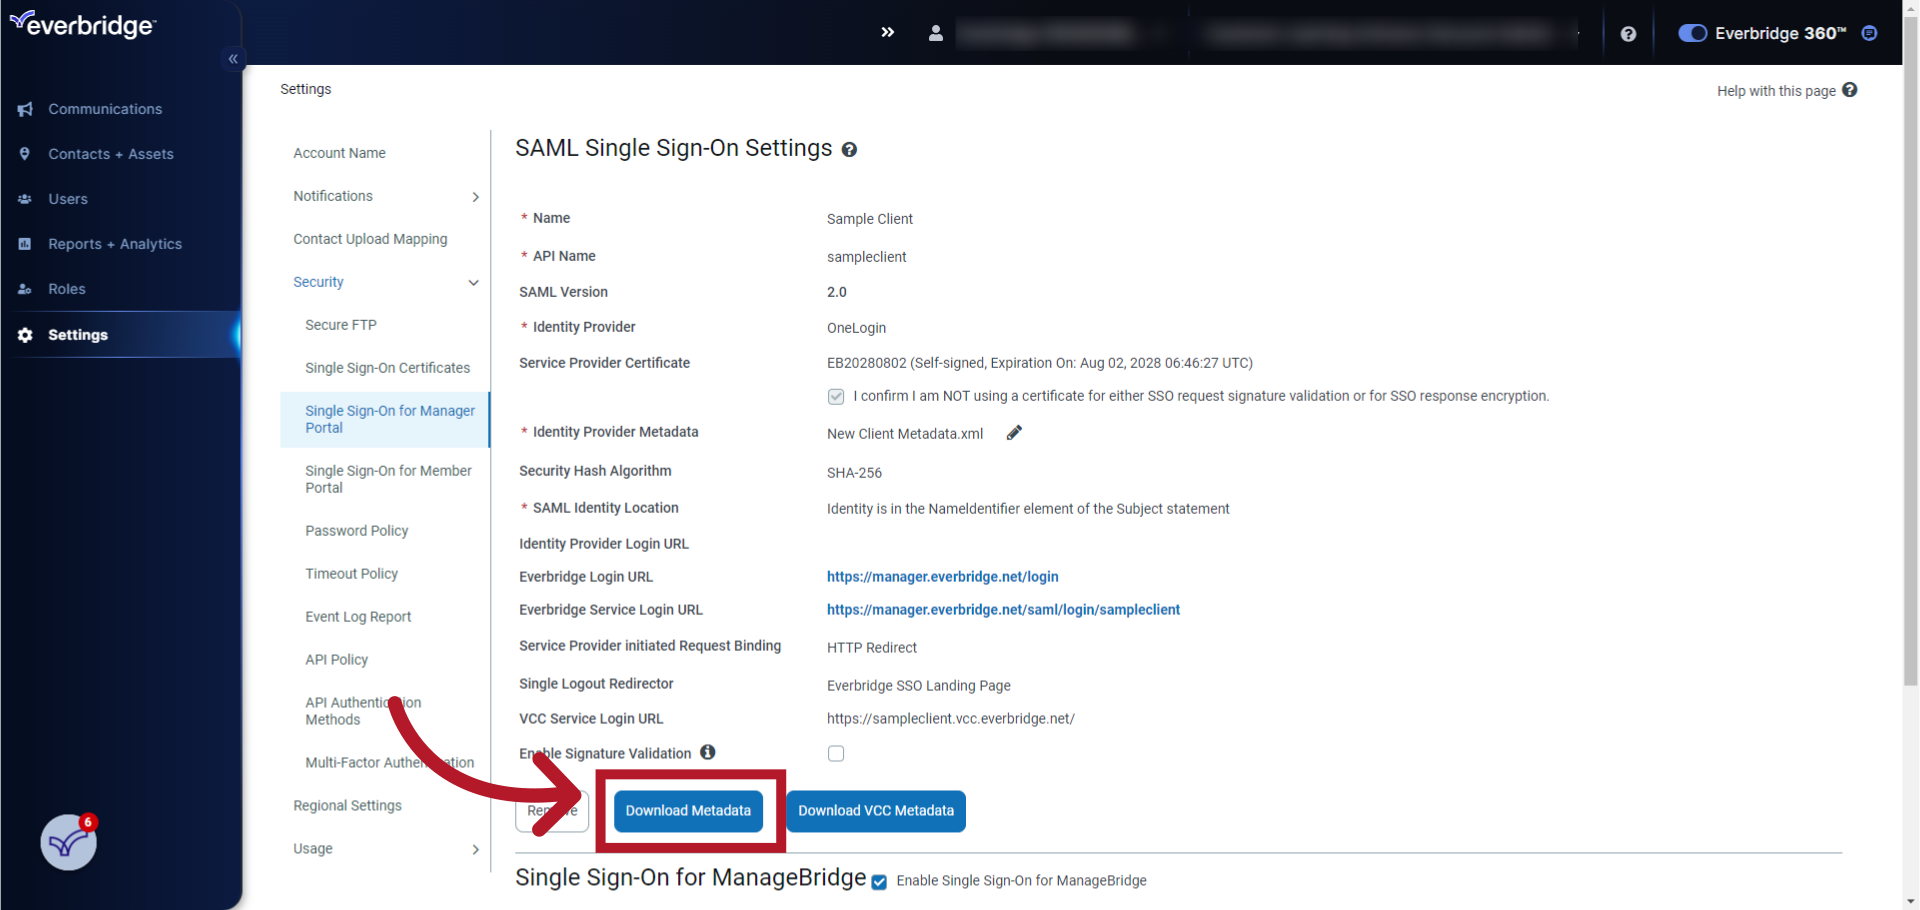1920x910 pixels.
Task: Click the info icon beside Enable Signature Validation
Action: 708,752
